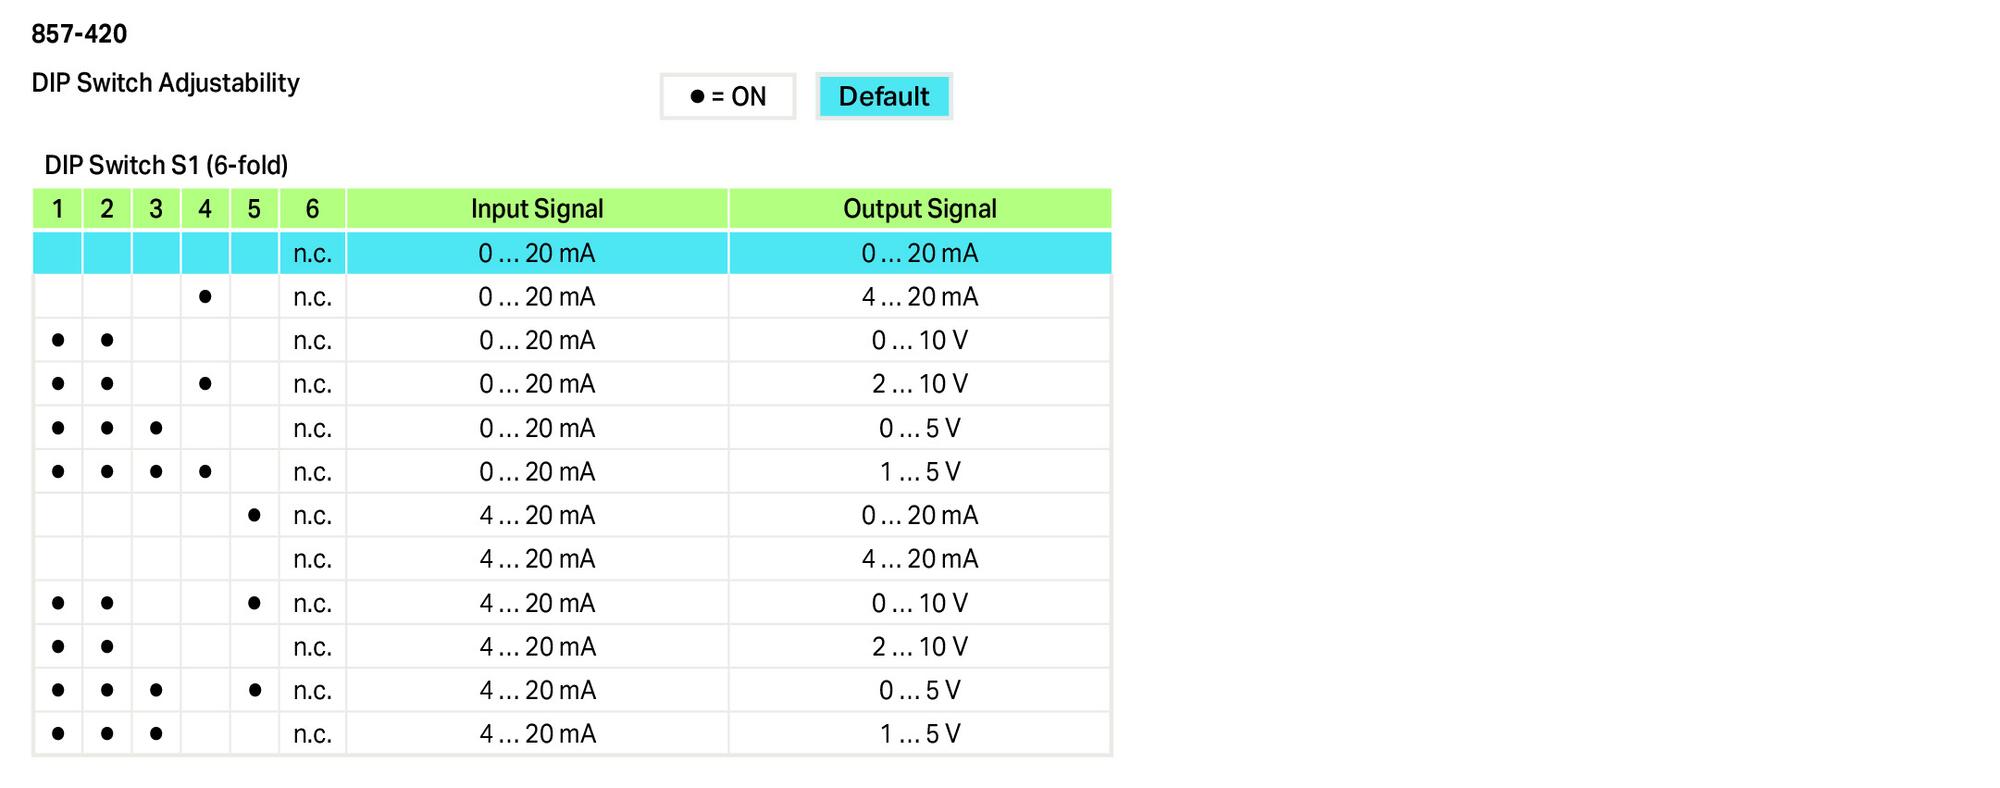
Task: Click the switch 4 dot in the 0 ... 20 mA to 1 ... 5 V row
Action: click(x=205, y=471)
